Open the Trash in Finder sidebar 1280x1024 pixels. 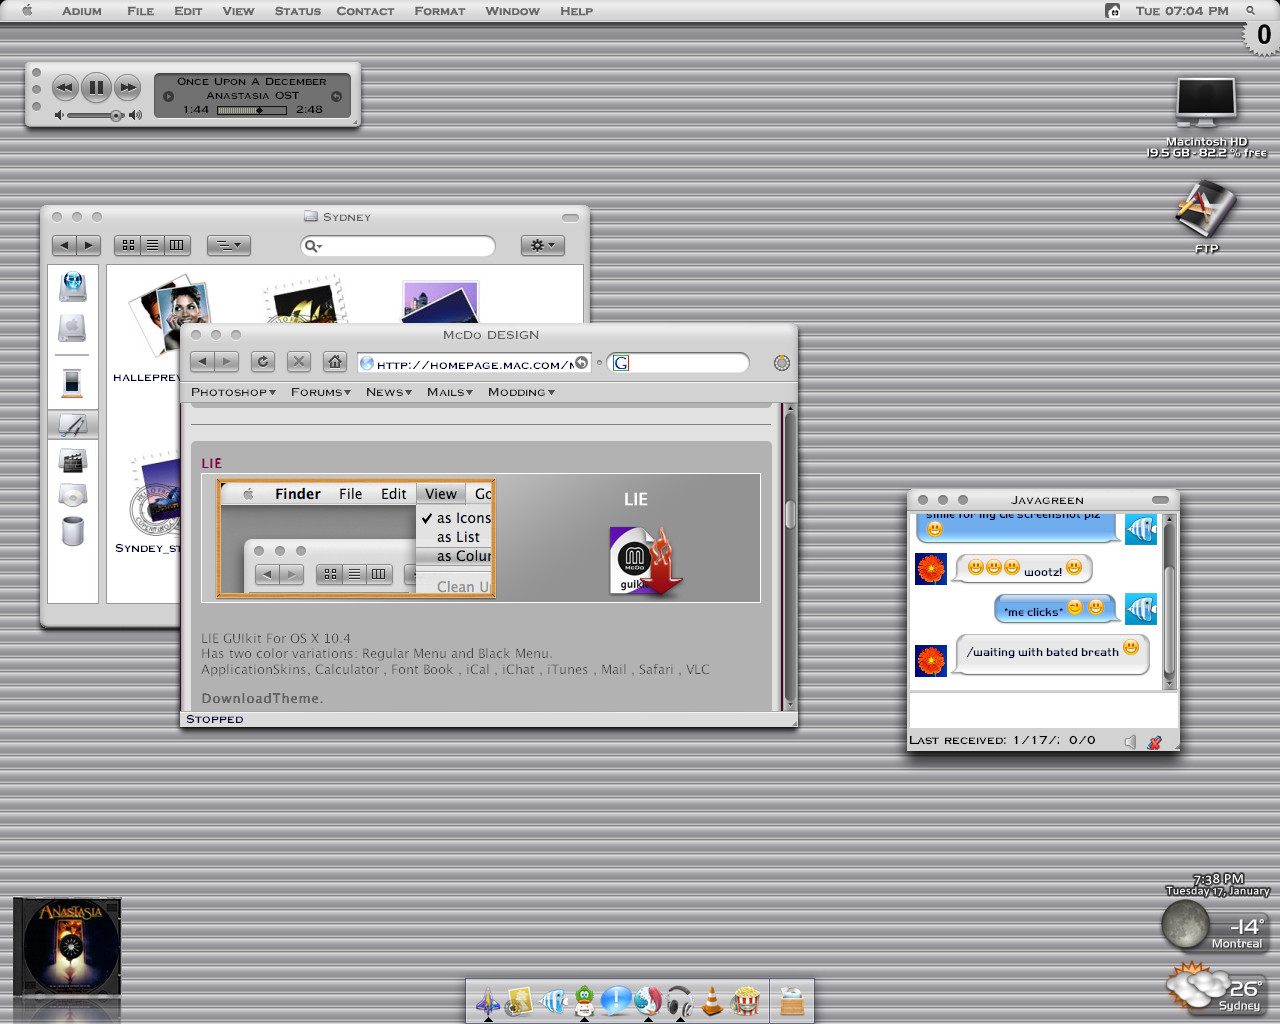(73, 530)
